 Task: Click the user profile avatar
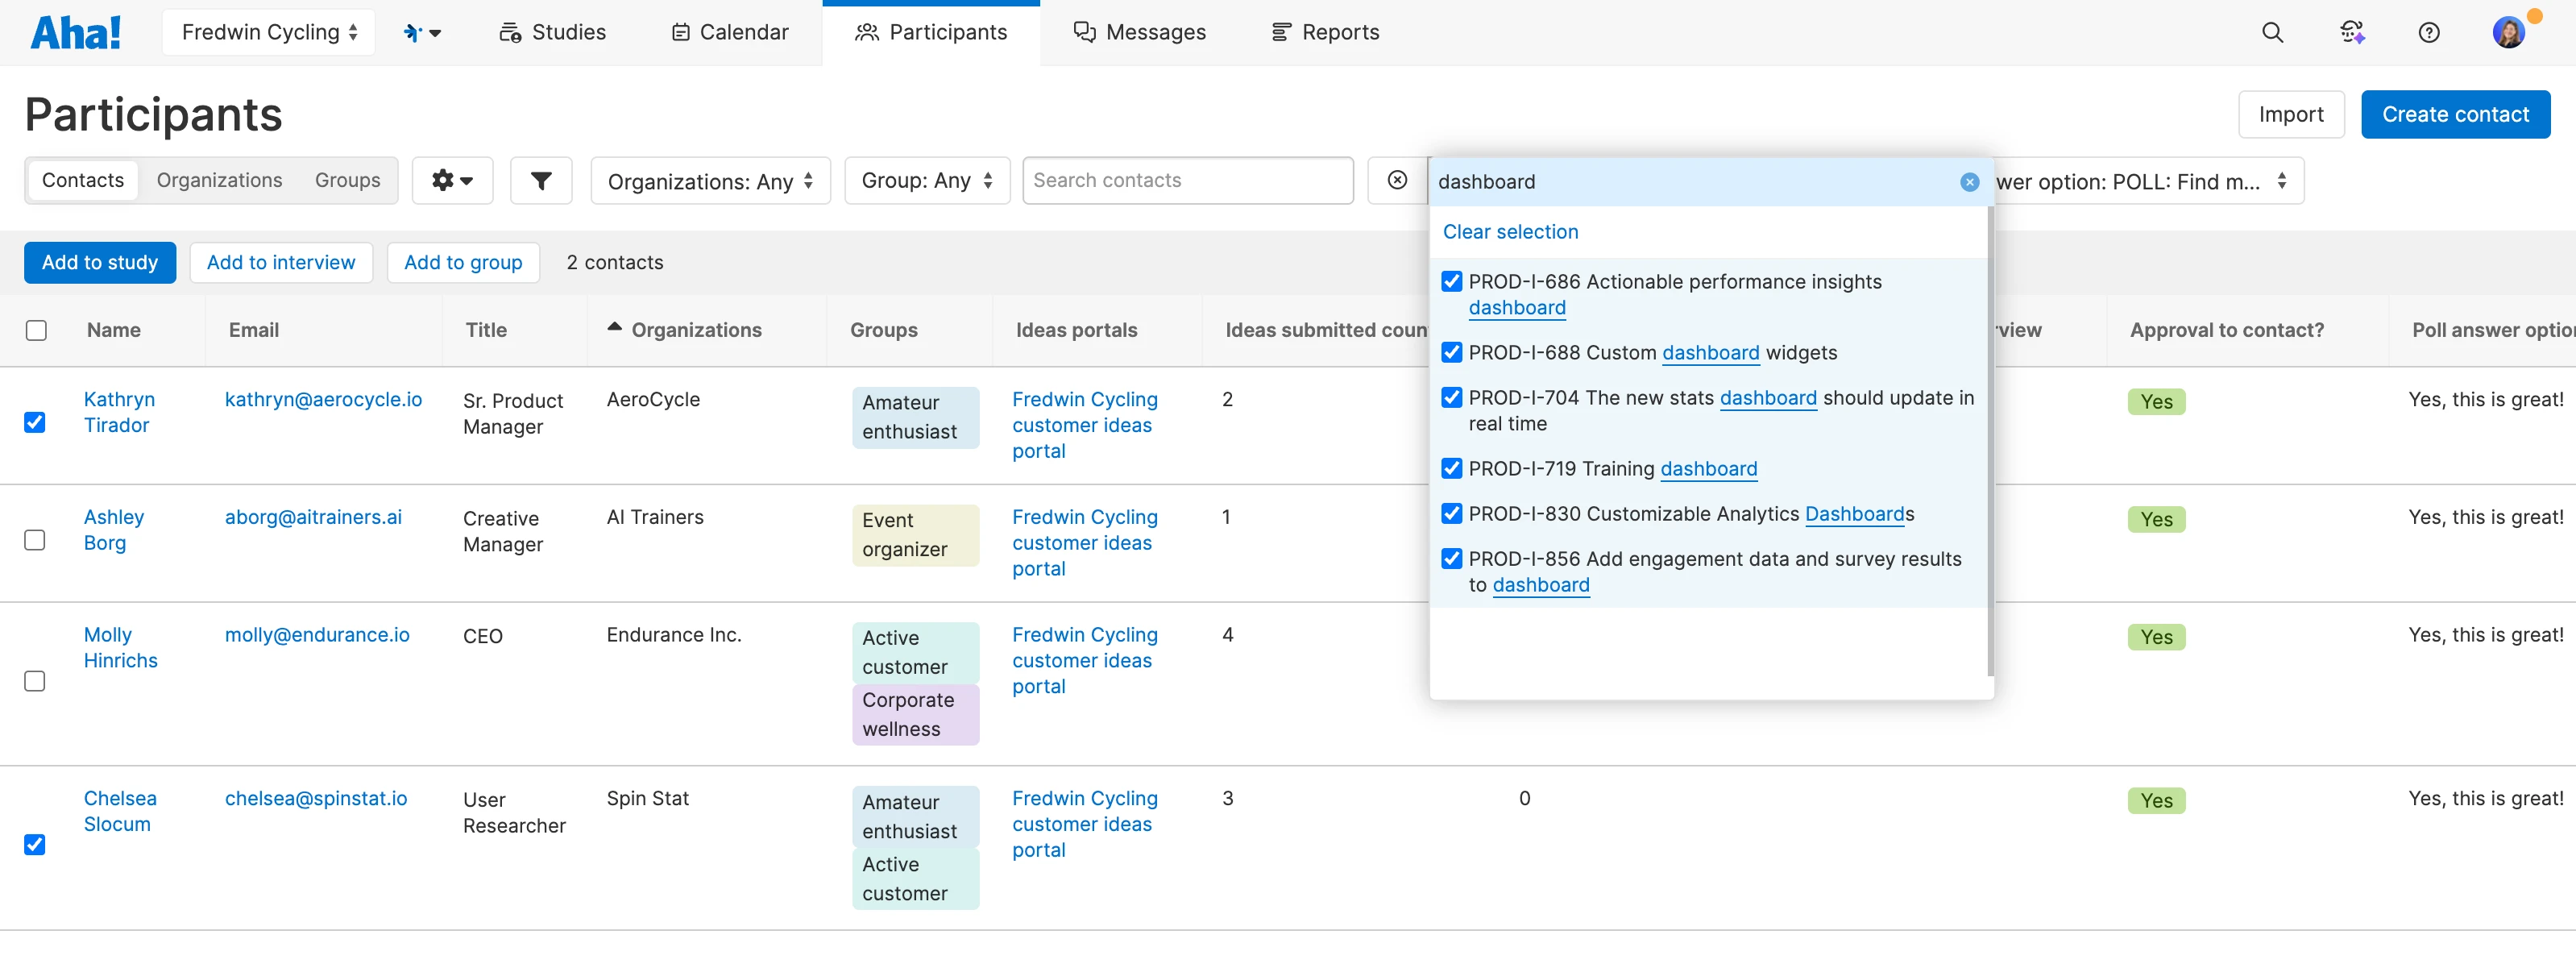pos(2508,32)
